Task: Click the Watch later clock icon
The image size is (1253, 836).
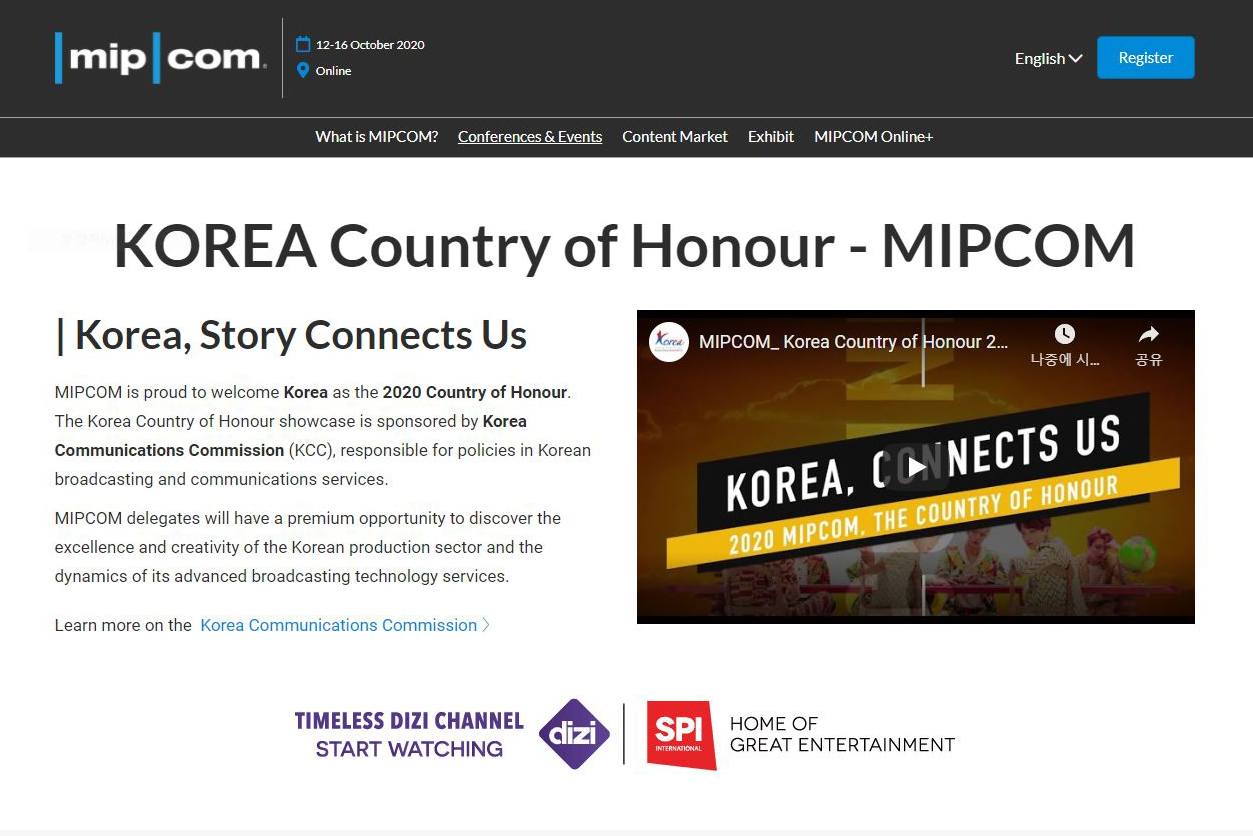Action: coord(1065,334)
